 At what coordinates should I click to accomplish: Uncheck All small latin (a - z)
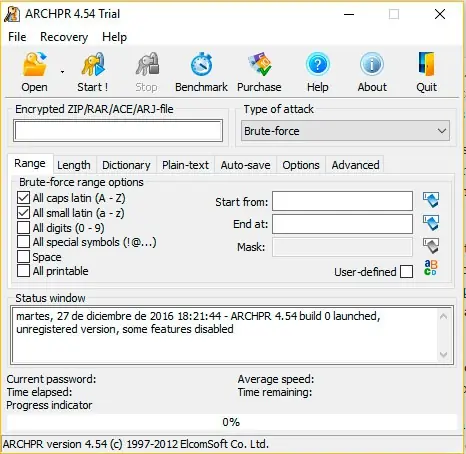click(23, 213)
